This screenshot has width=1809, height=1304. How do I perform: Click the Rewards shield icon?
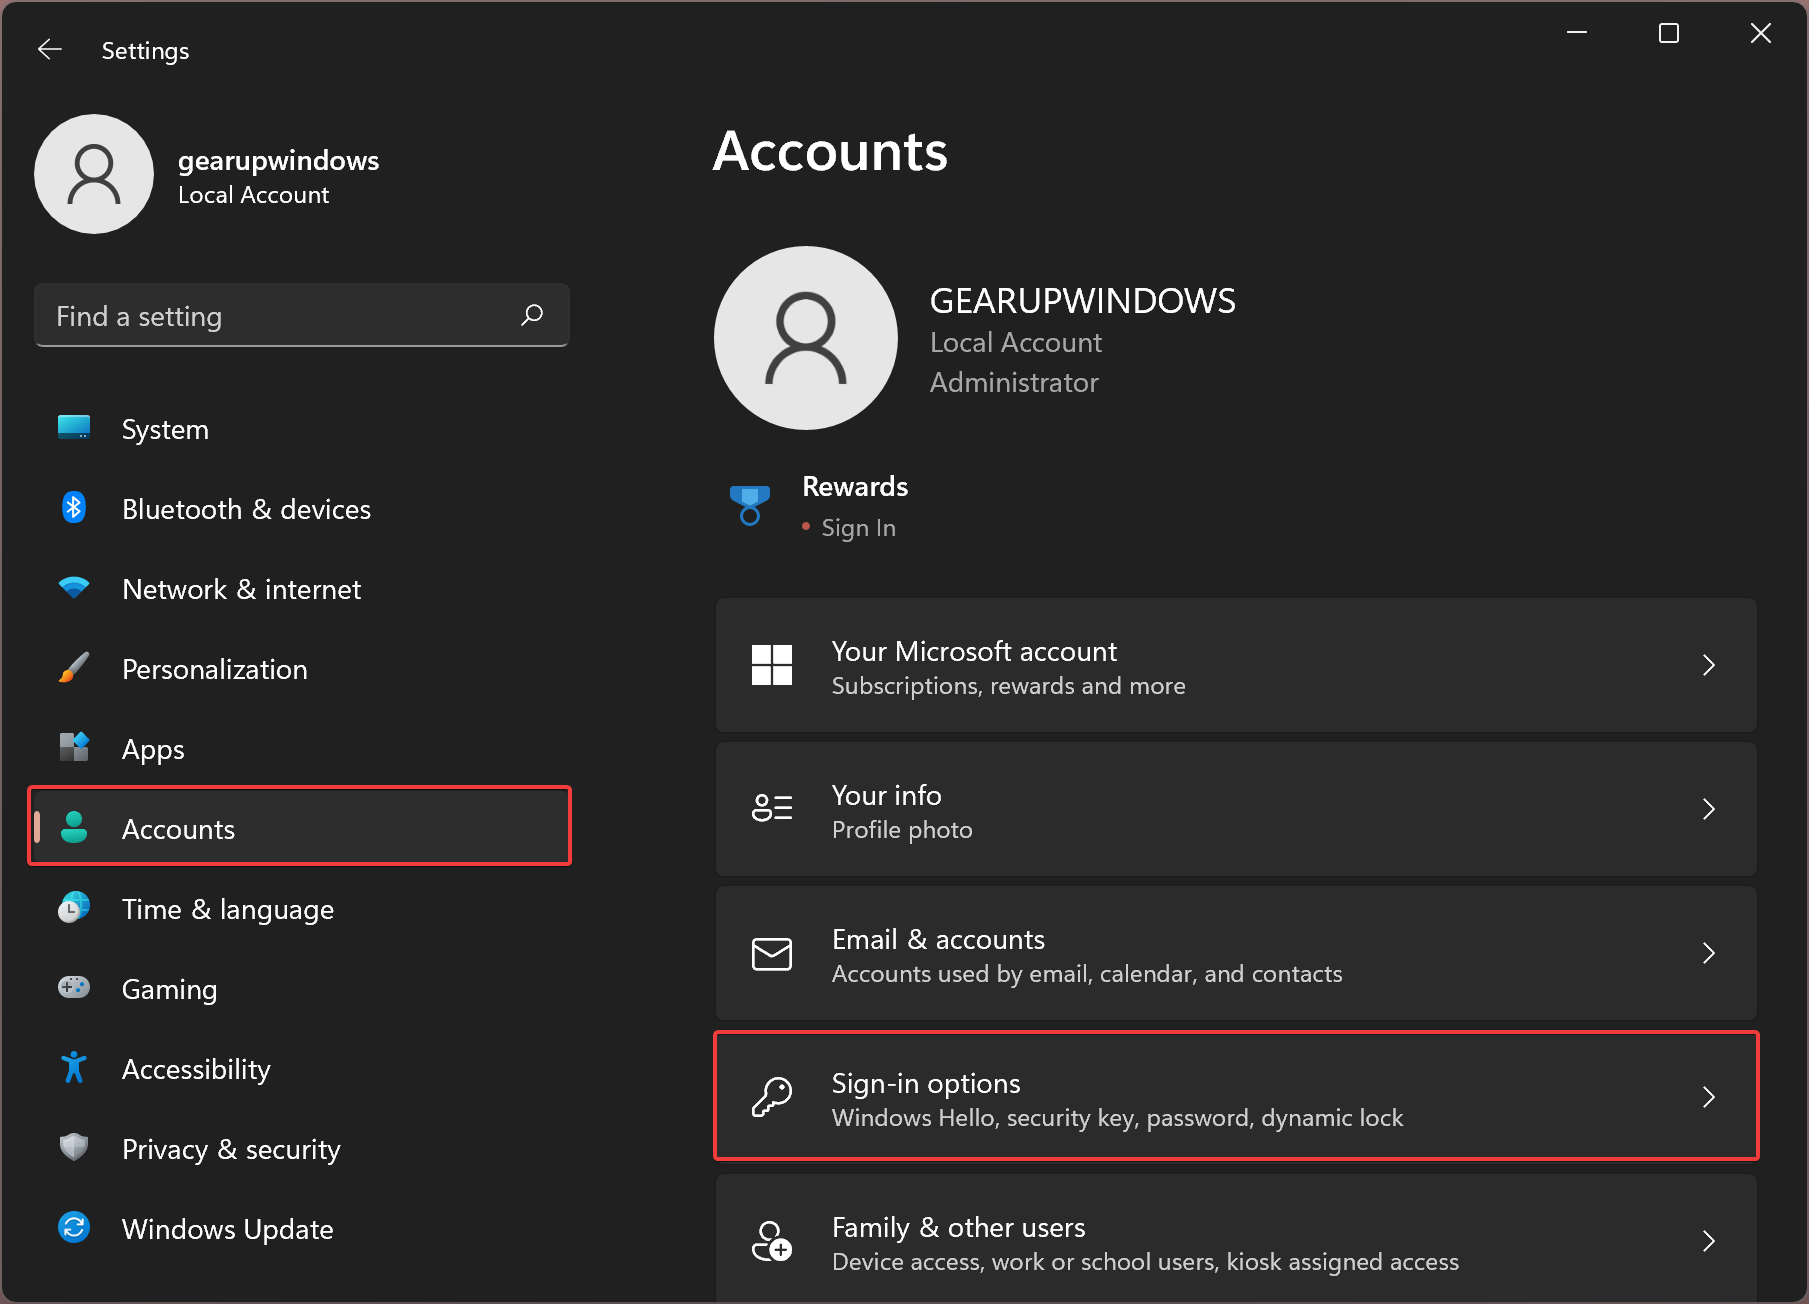(x=750, y=505)
